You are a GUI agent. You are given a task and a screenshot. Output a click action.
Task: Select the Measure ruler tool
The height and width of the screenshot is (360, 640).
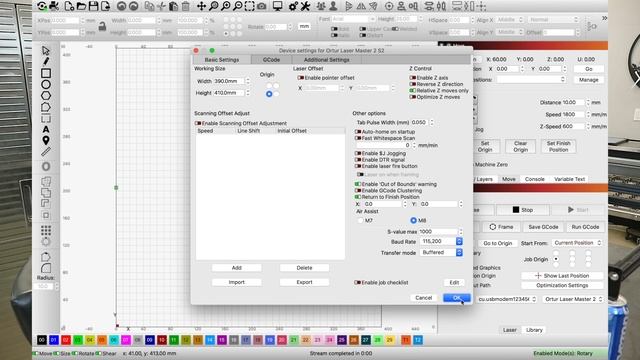pos(46,152)
